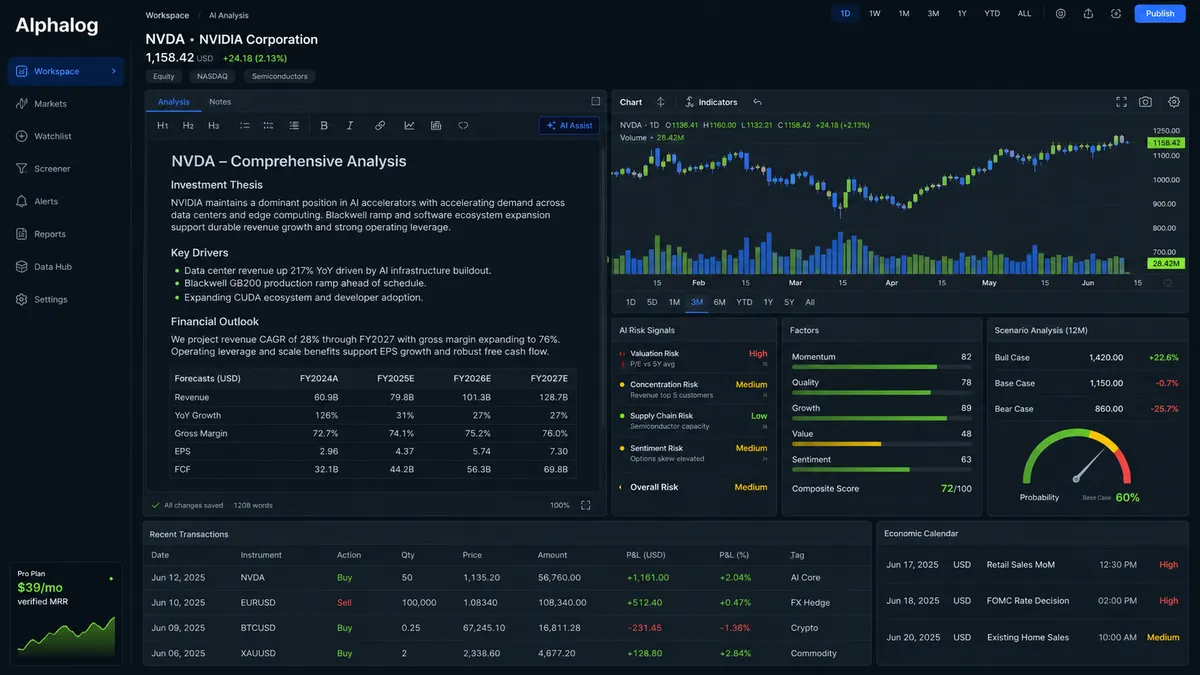Expand the Valuation Risk row chevron
The image size is (1200, 675).
[x=765, y=365]
